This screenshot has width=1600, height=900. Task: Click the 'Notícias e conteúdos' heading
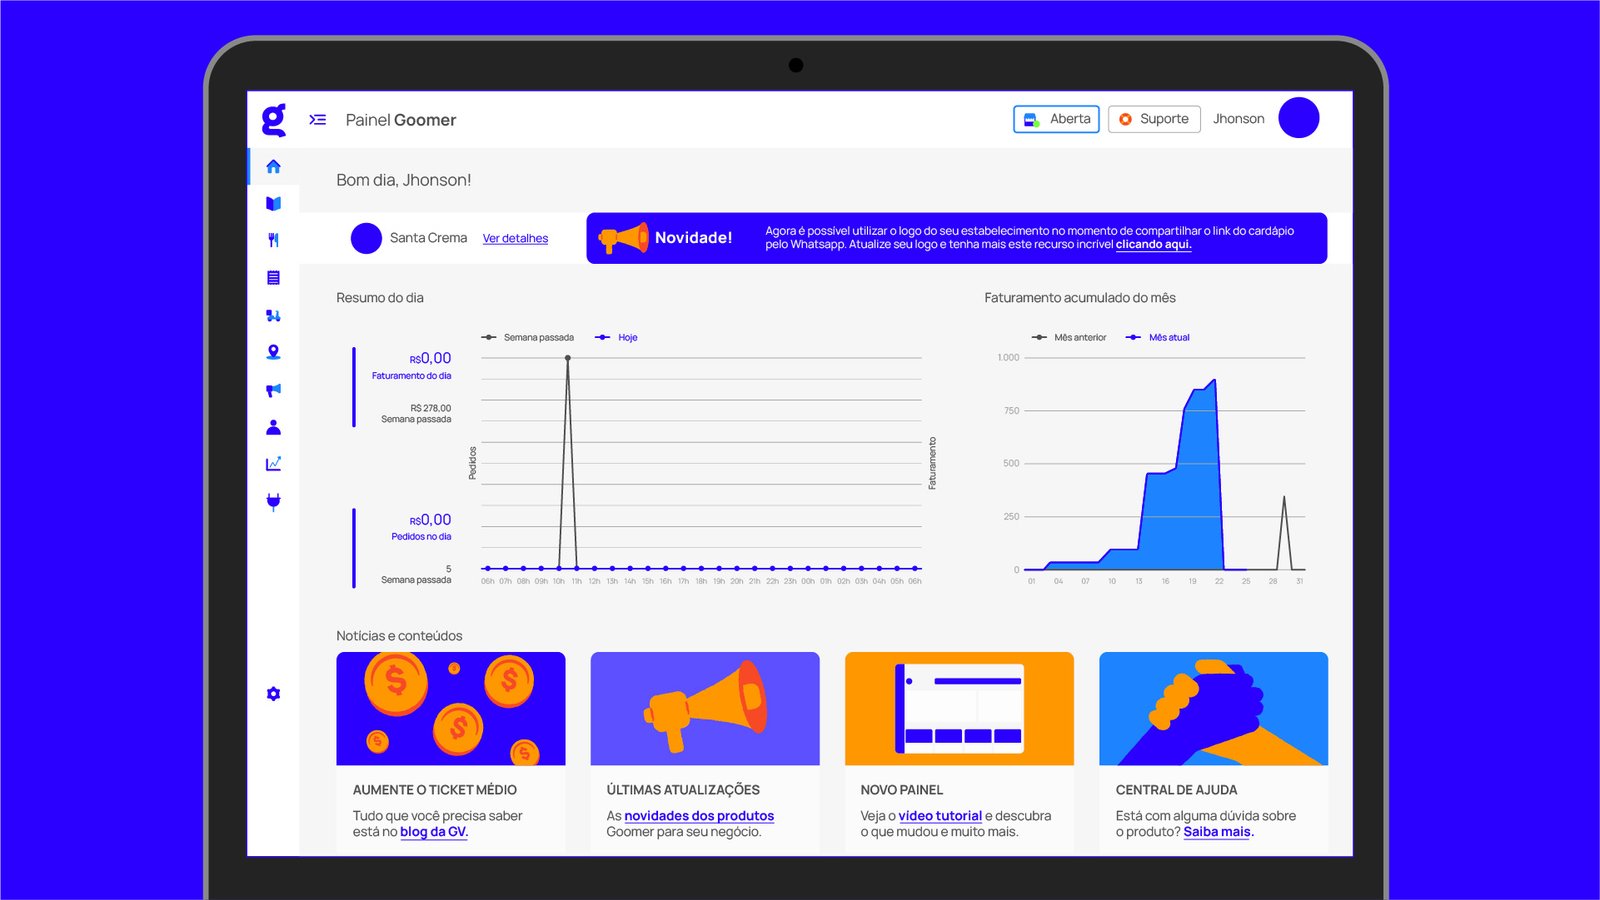click(399, 636)
